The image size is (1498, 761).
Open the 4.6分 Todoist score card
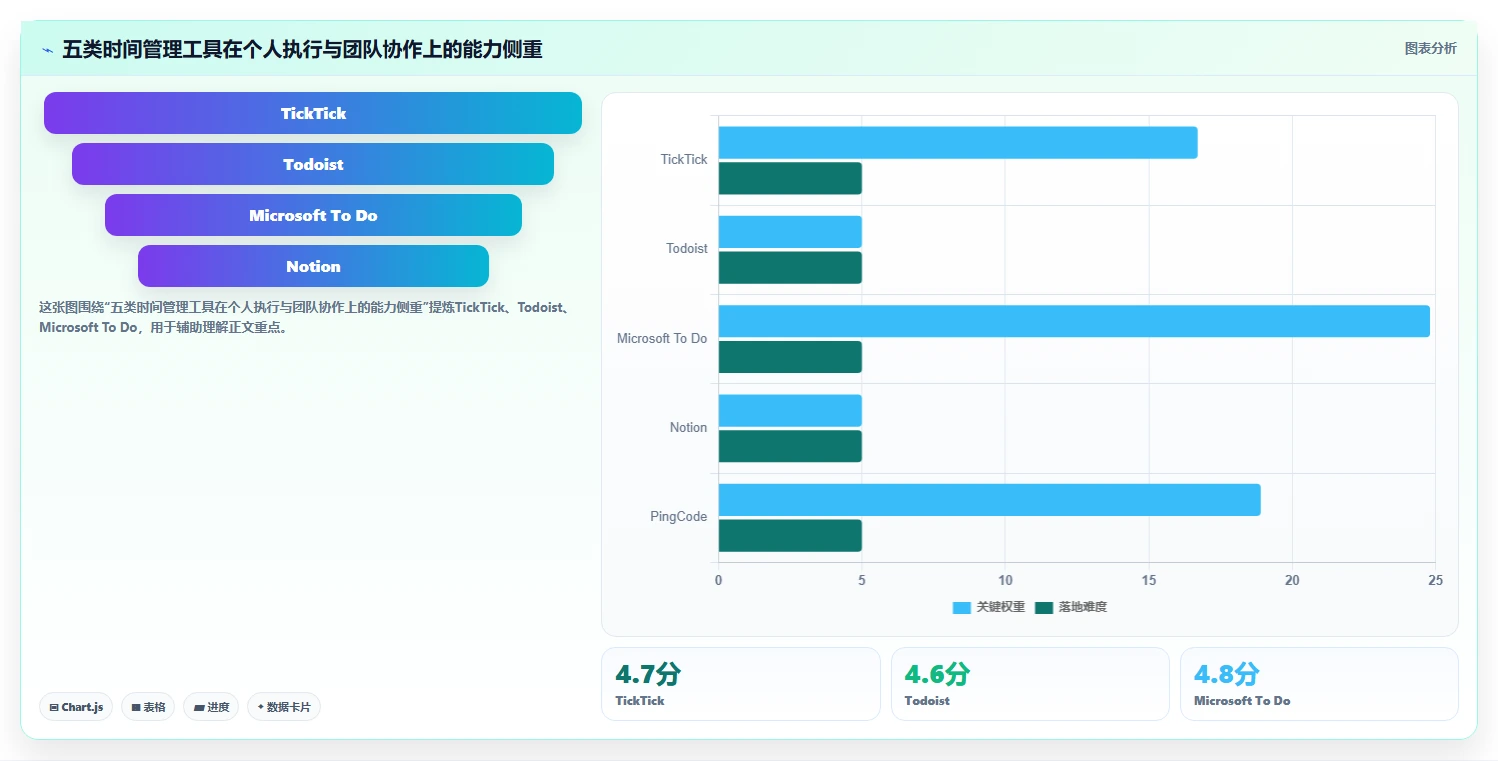pos(1030,684)
